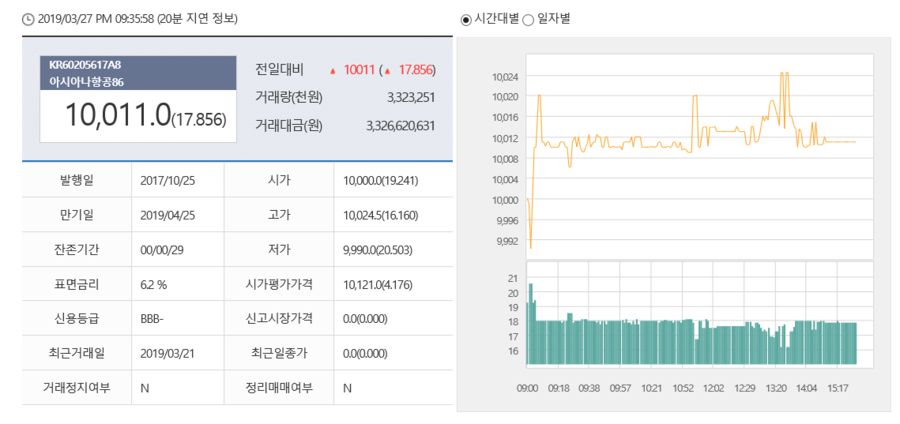Click the 10:52 time axis label
The image size is (900, 424).
tap(682, 388)
